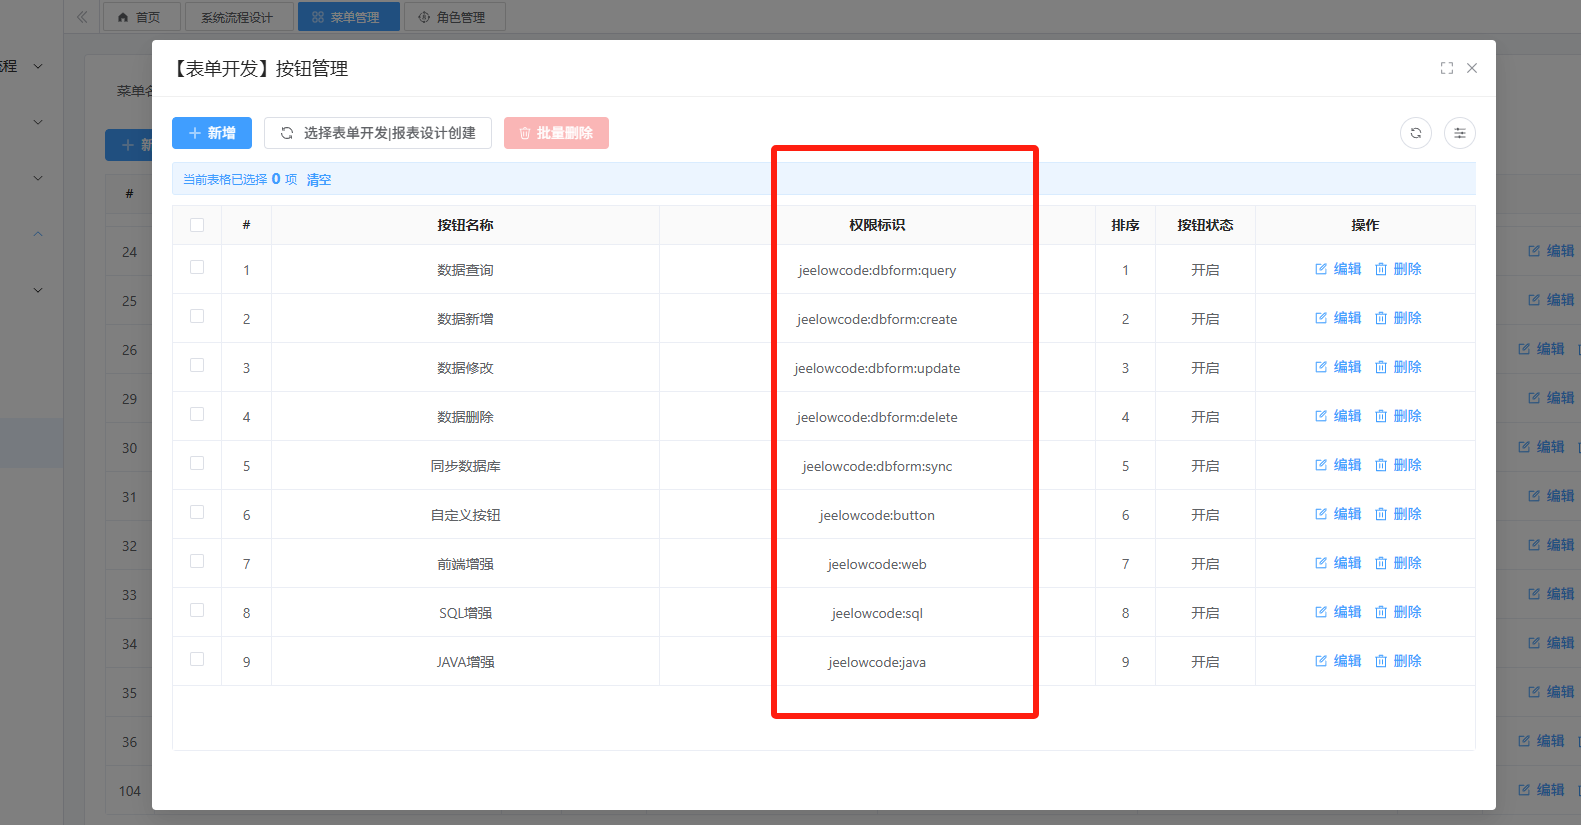Click the 批量删除 button
The image size is (1581, 825).
[556, 133]
